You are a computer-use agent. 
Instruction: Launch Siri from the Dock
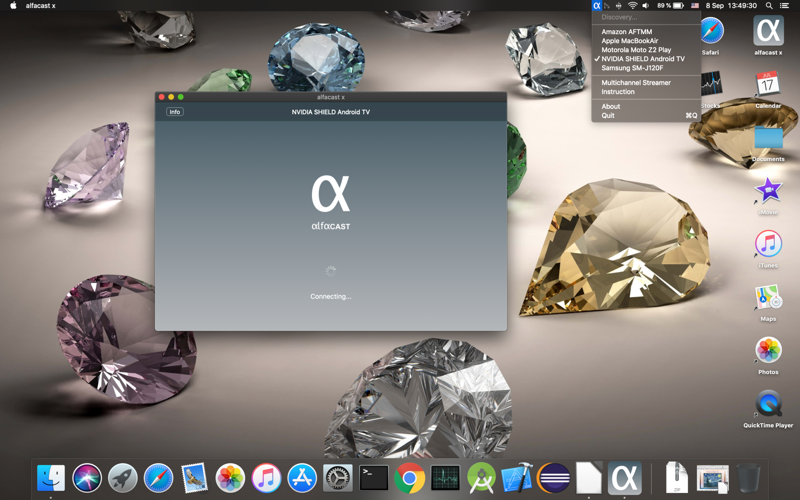click(x=87, y=478)
